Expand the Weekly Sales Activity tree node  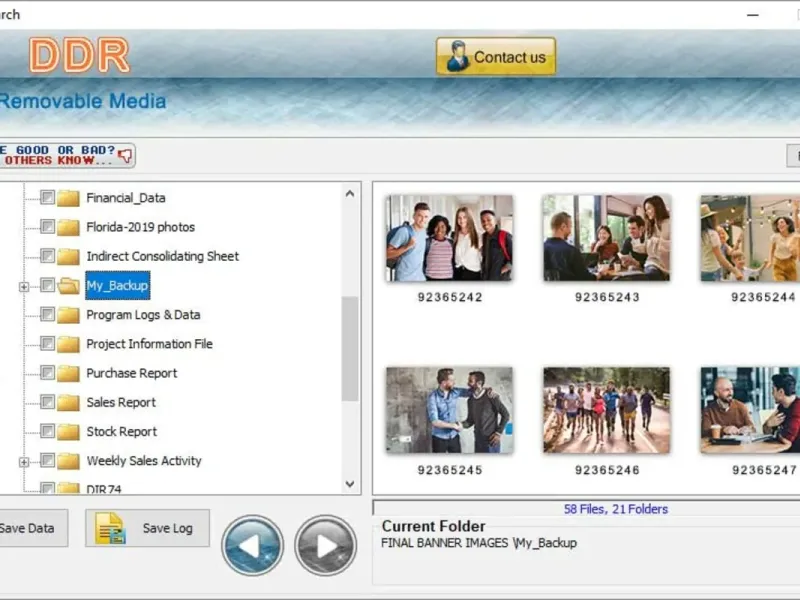tap(23, 462)
